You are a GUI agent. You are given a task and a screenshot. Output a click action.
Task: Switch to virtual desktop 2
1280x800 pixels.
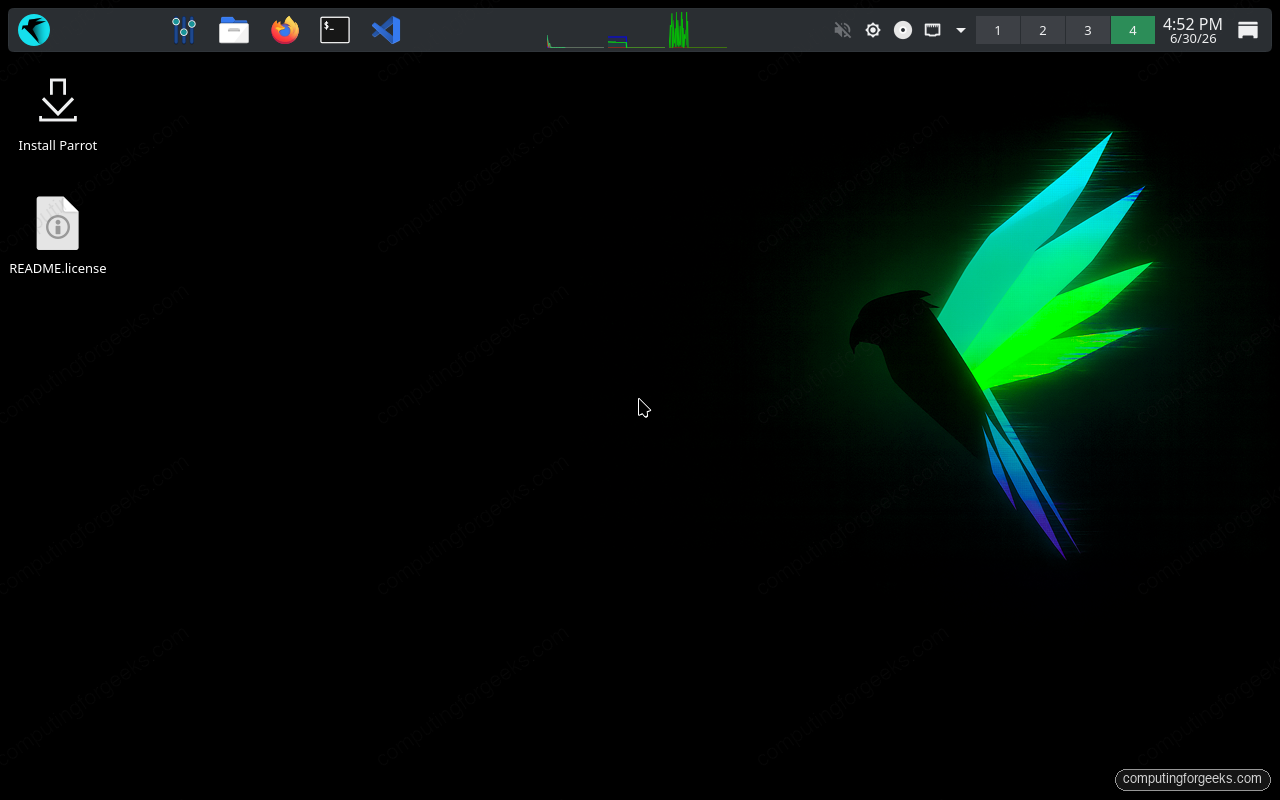pos(1043,30)
